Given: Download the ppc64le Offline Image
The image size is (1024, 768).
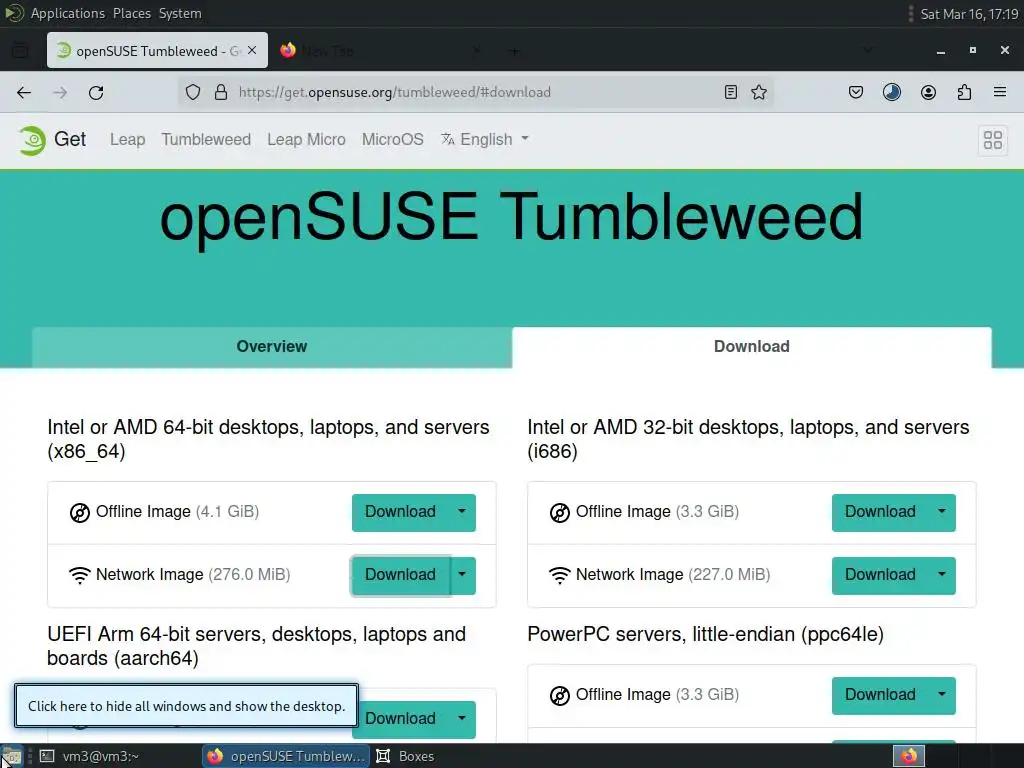Looking at the screenshot, I should click(x=880, y=695).
